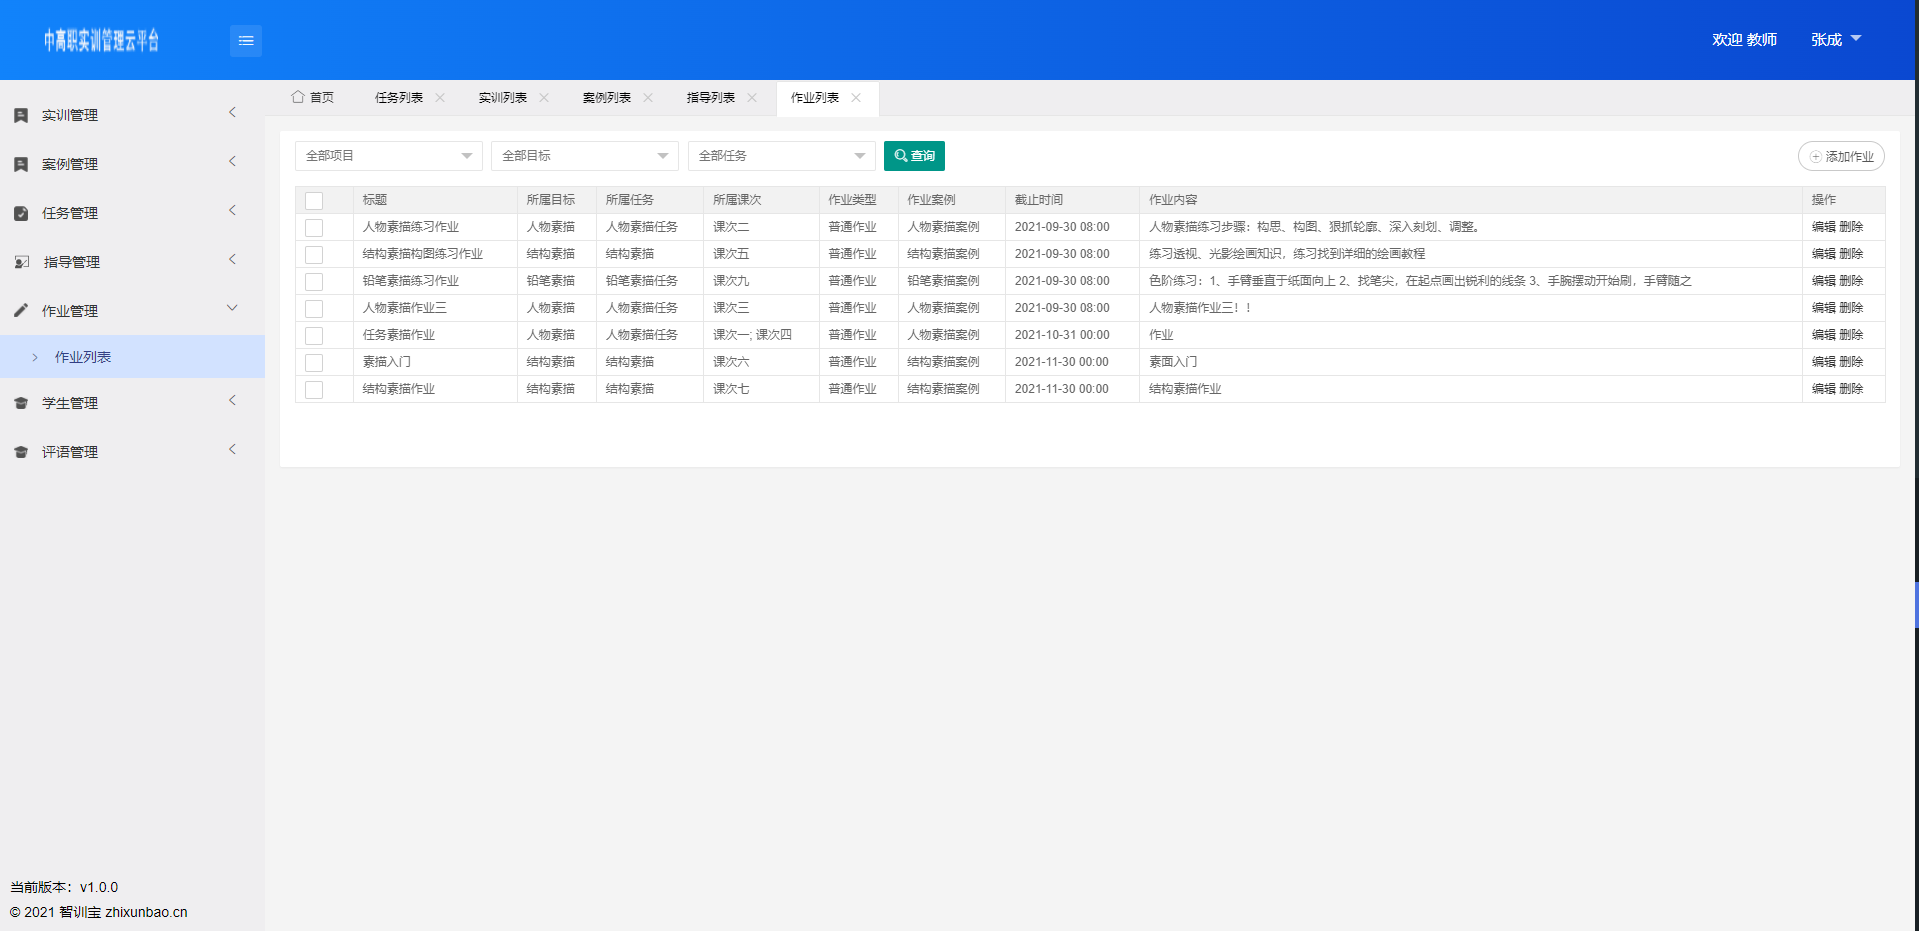Select the checkbox for 素描入门 row
This screenshot has height=931, width=1919.
314,363
